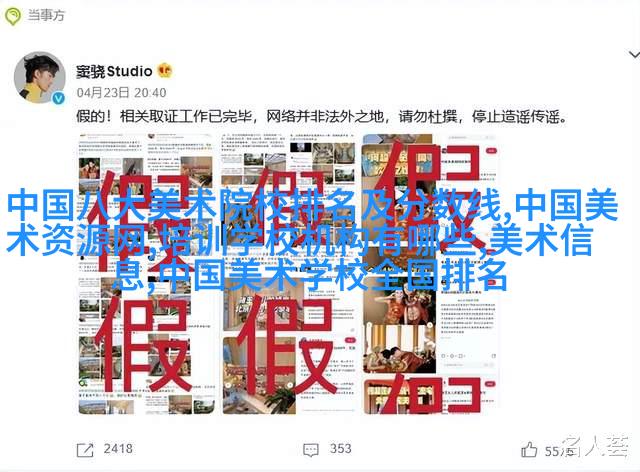
Task: Click the member badge beside 蜜骁Studio
Action: (x=164, y=71)
